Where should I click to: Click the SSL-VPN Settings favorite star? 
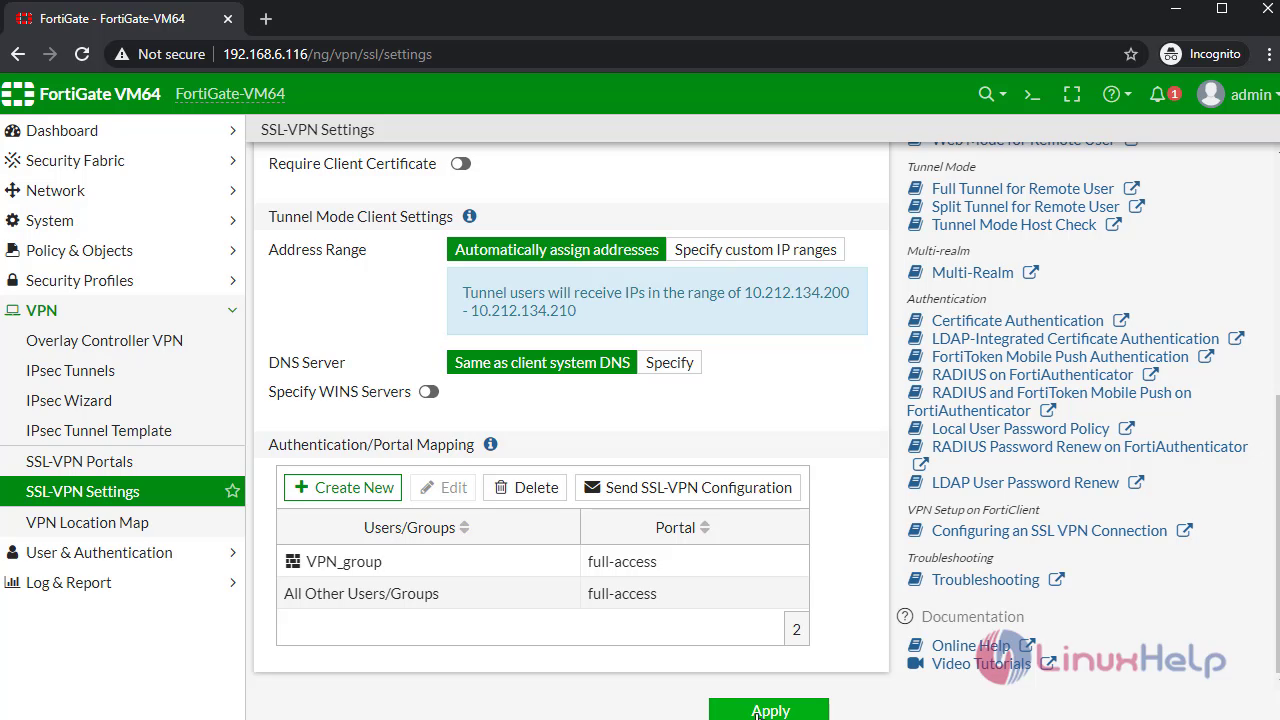pyautogui.click(x=232, y=491)
